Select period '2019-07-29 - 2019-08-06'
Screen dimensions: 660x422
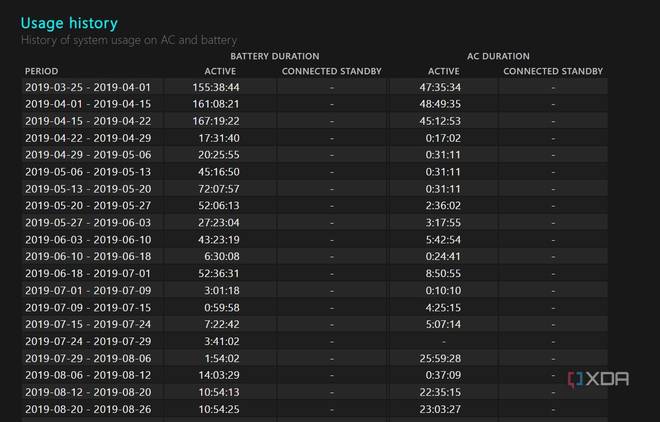click(x=88, y=358)
